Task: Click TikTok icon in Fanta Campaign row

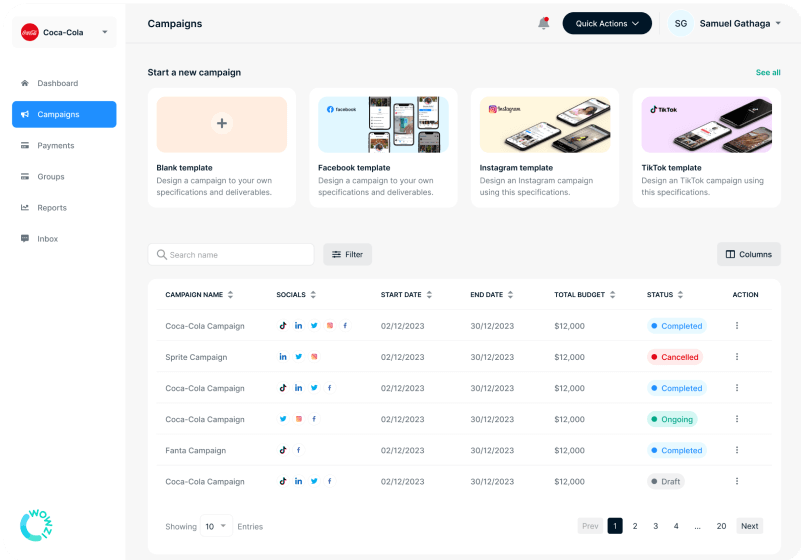Action: tap(283, 450)
